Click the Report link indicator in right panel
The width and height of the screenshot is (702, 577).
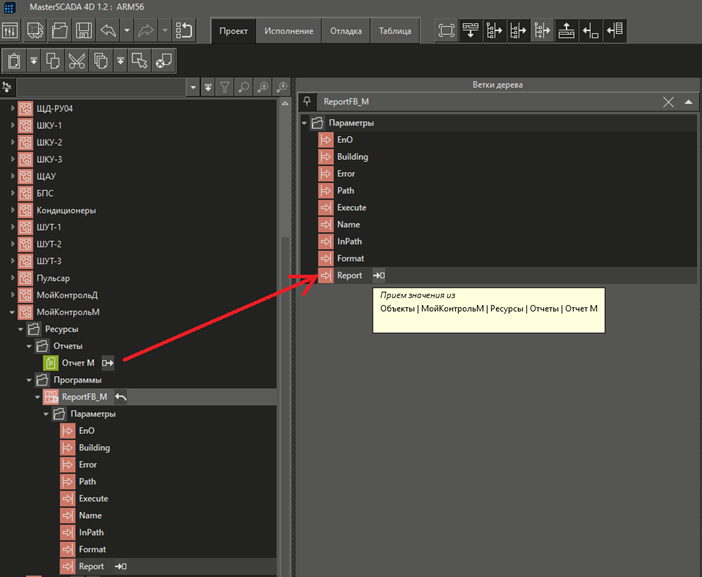click(379, 275)
